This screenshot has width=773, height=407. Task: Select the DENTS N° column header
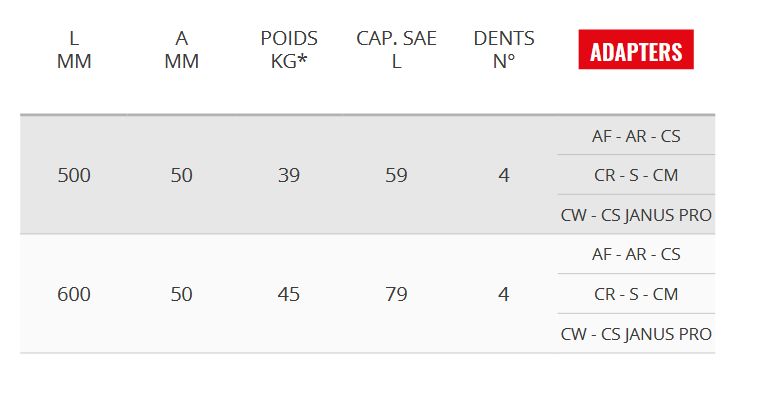click(x=504, y=50)
